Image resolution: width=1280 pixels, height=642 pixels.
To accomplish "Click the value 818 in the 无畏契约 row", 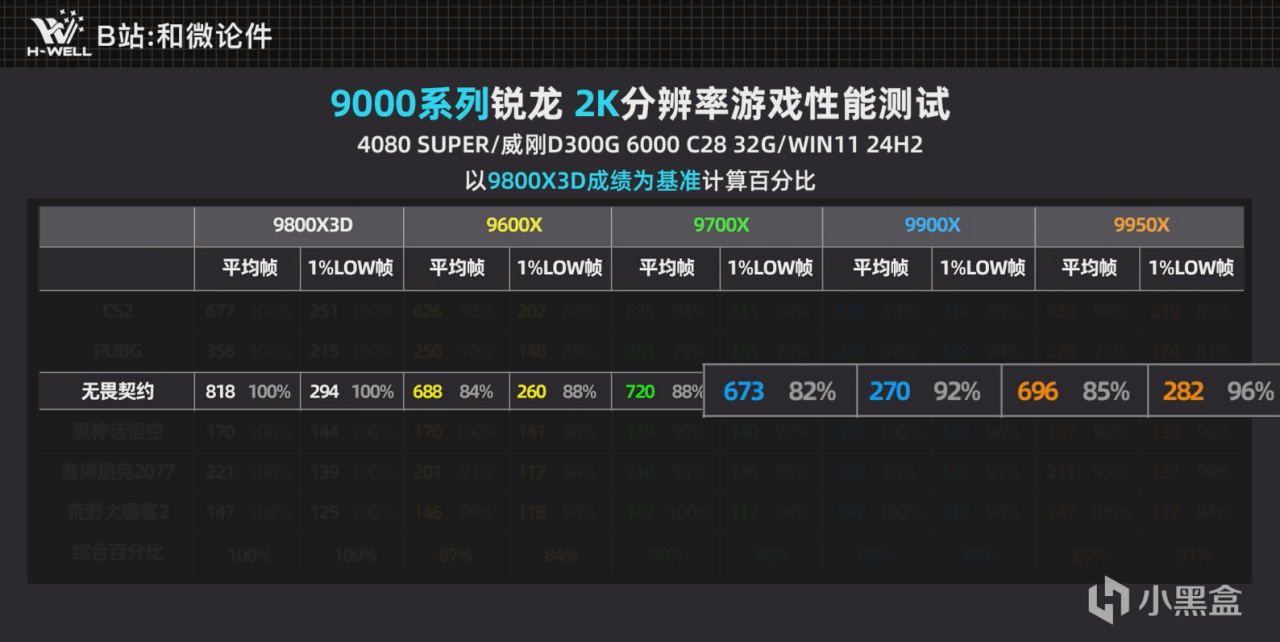I will 220,392.
